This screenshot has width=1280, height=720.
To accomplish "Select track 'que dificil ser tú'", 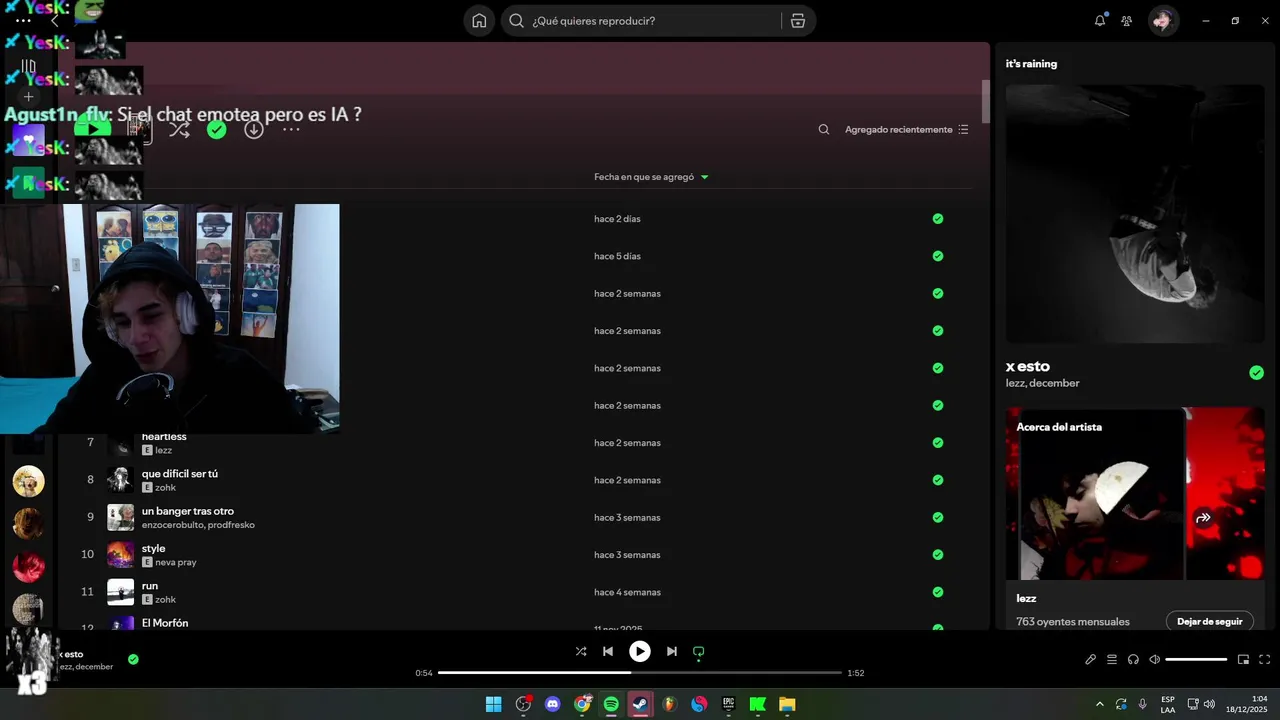I will 180,474.
